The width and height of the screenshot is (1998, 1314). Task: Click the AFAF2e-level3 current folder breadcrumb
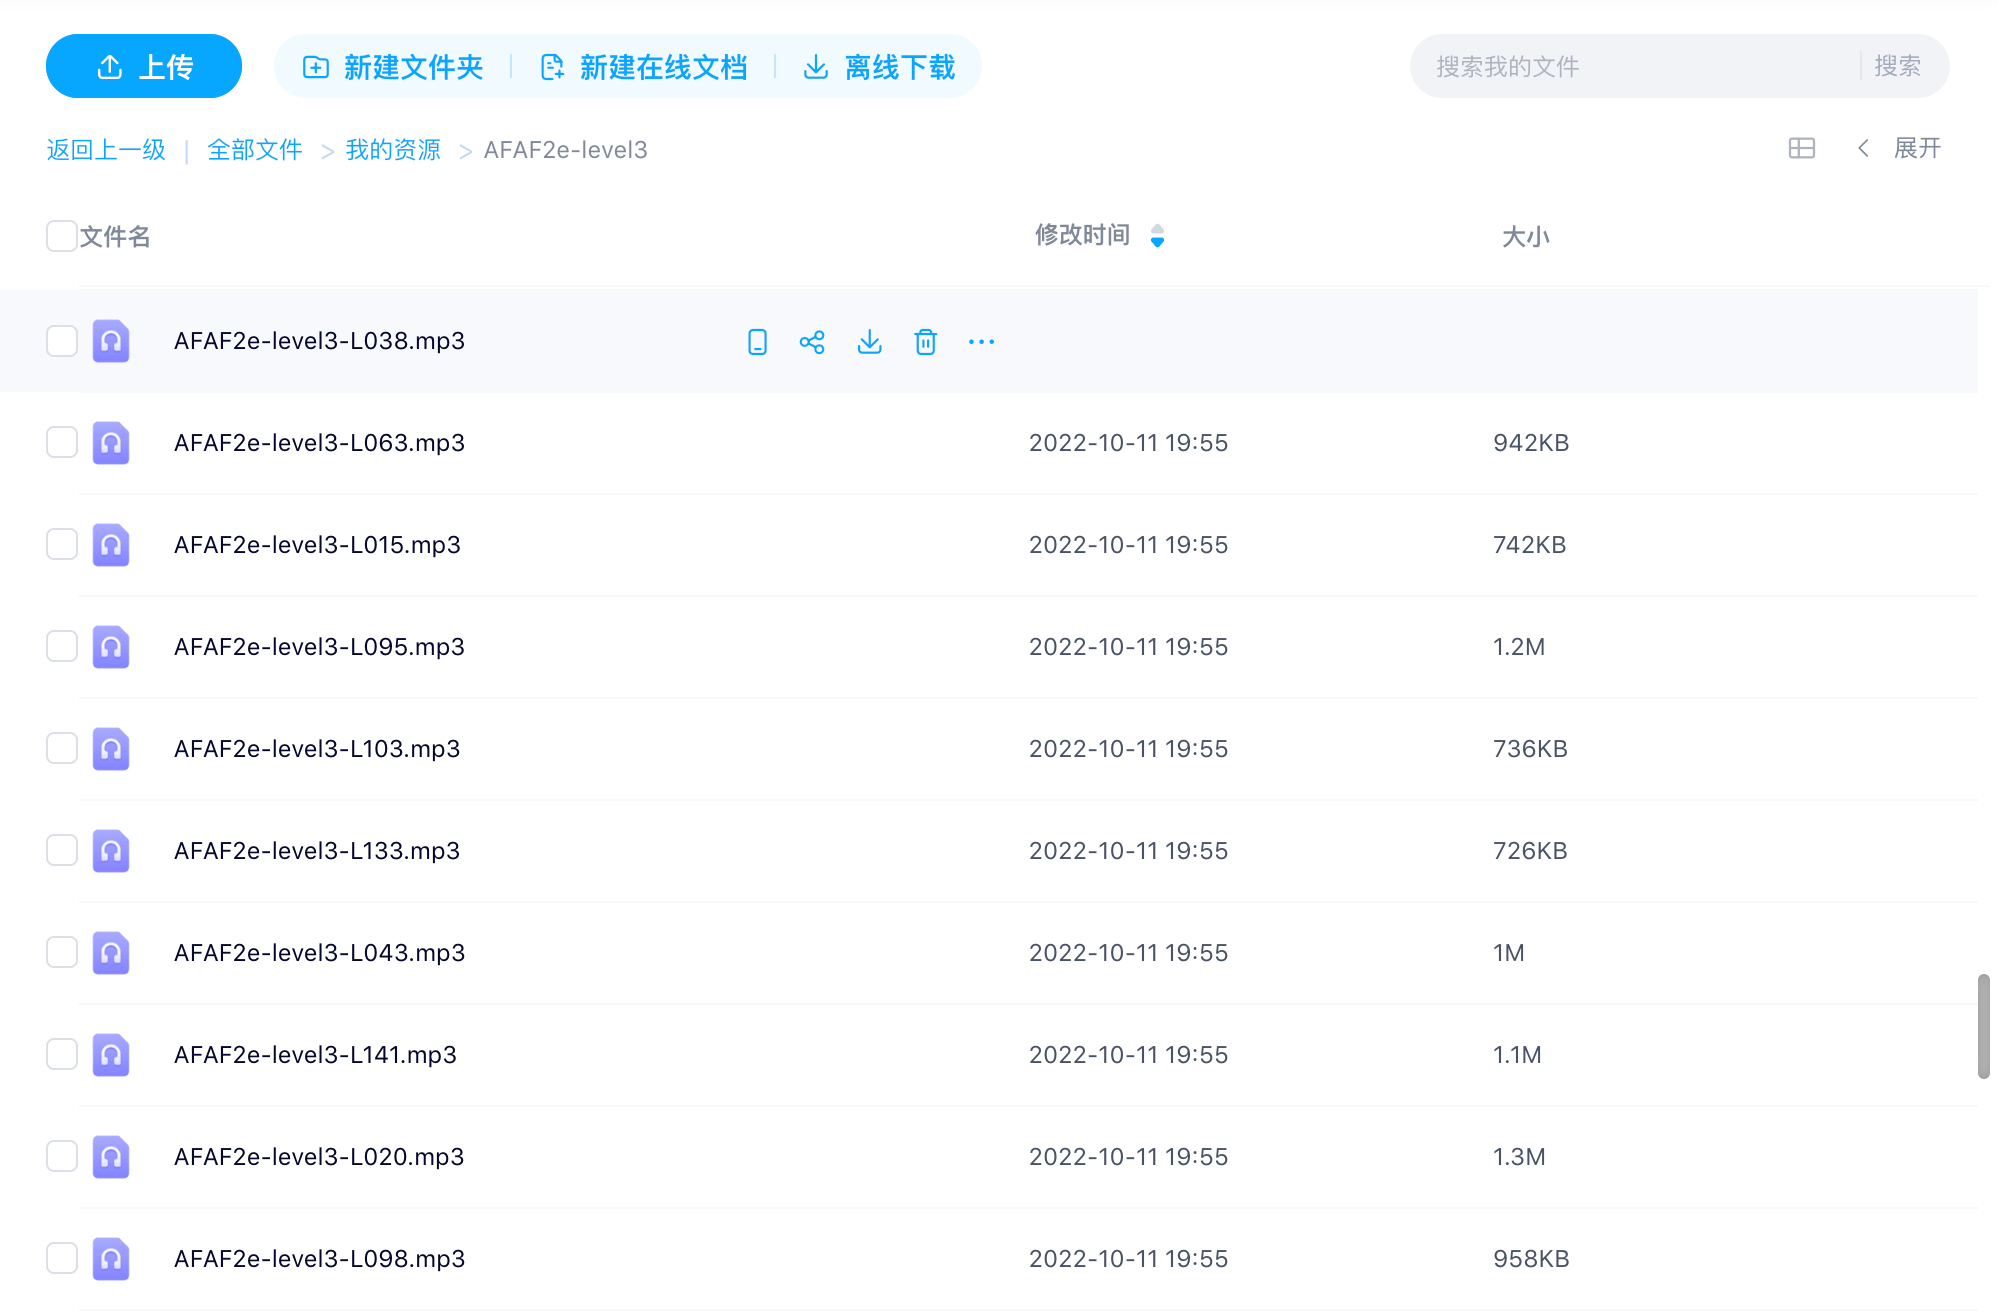566,150
